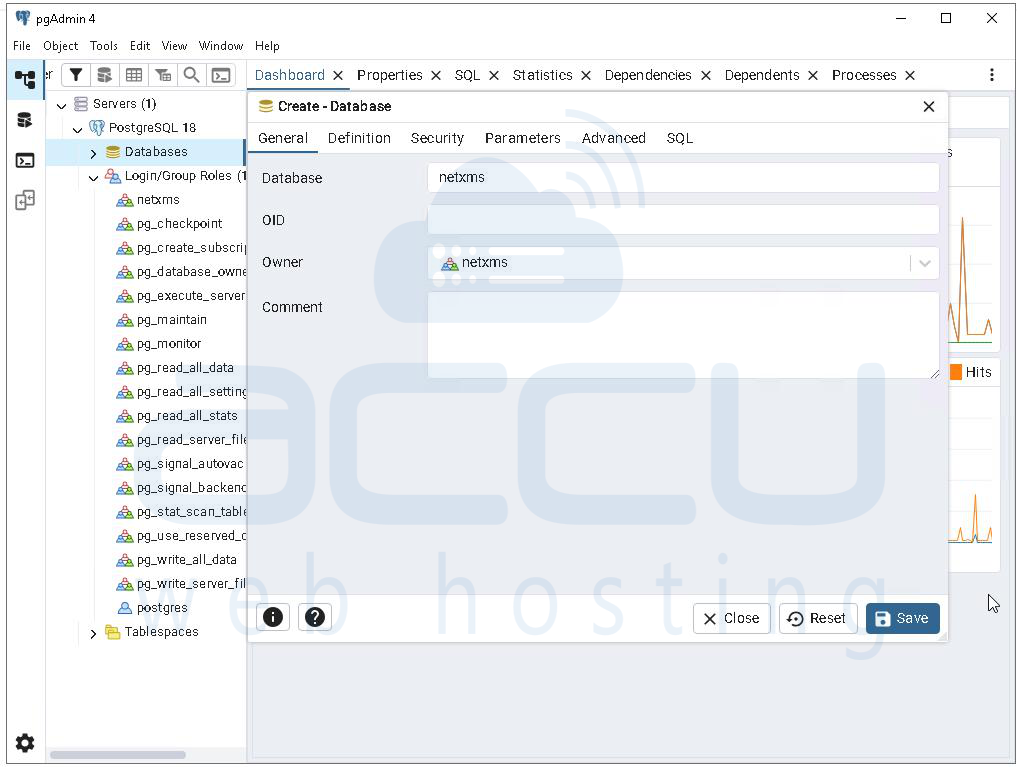Open the Object menu
The image size is (1017, 767).
pyautogui.click(x=60, y=45)
